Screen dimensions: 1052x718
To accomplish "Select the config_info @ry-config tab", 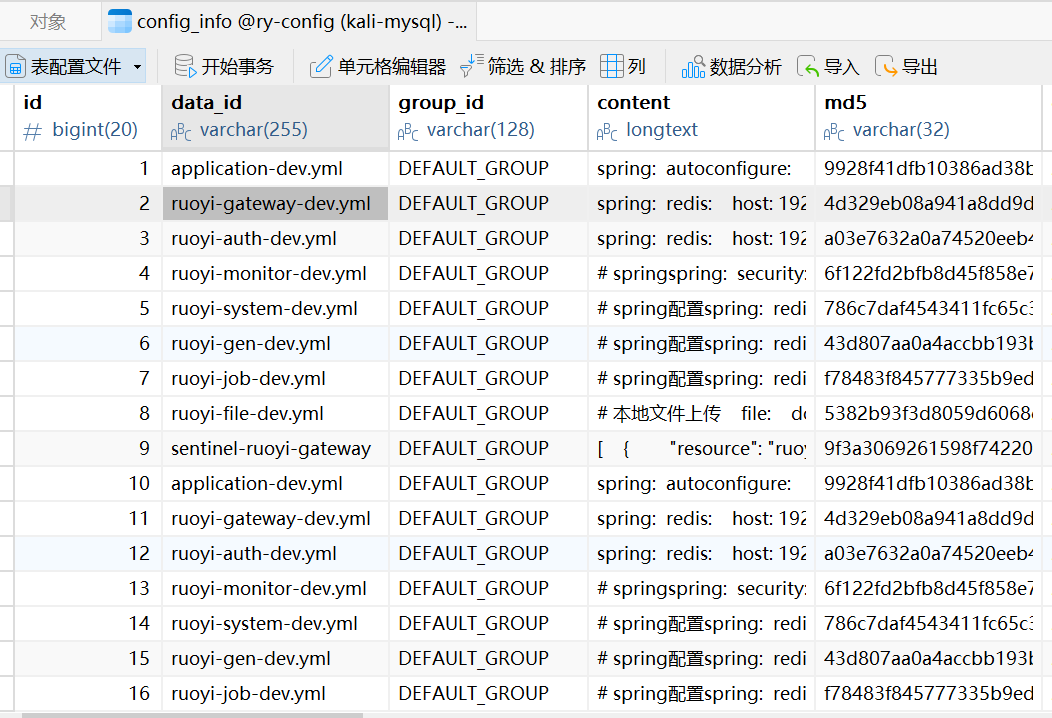I will [289, 22].
